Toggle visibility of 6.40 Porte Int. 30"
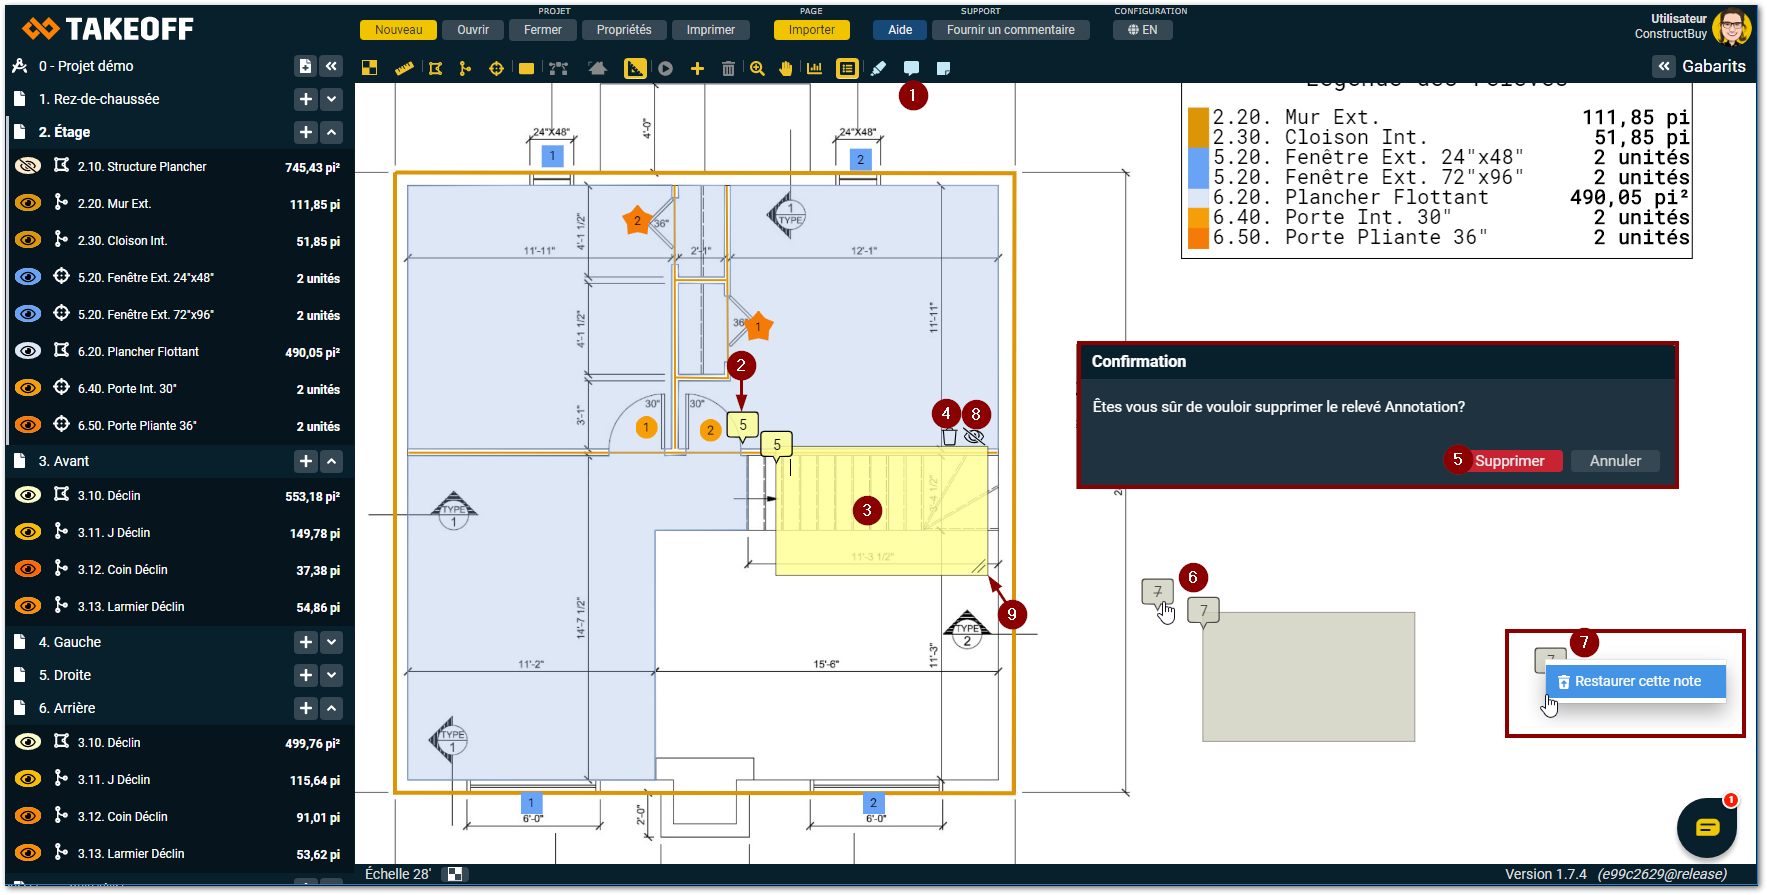The width and height of the screenshot is (1767, 895). pyautogui.click(x=28, y=388)
